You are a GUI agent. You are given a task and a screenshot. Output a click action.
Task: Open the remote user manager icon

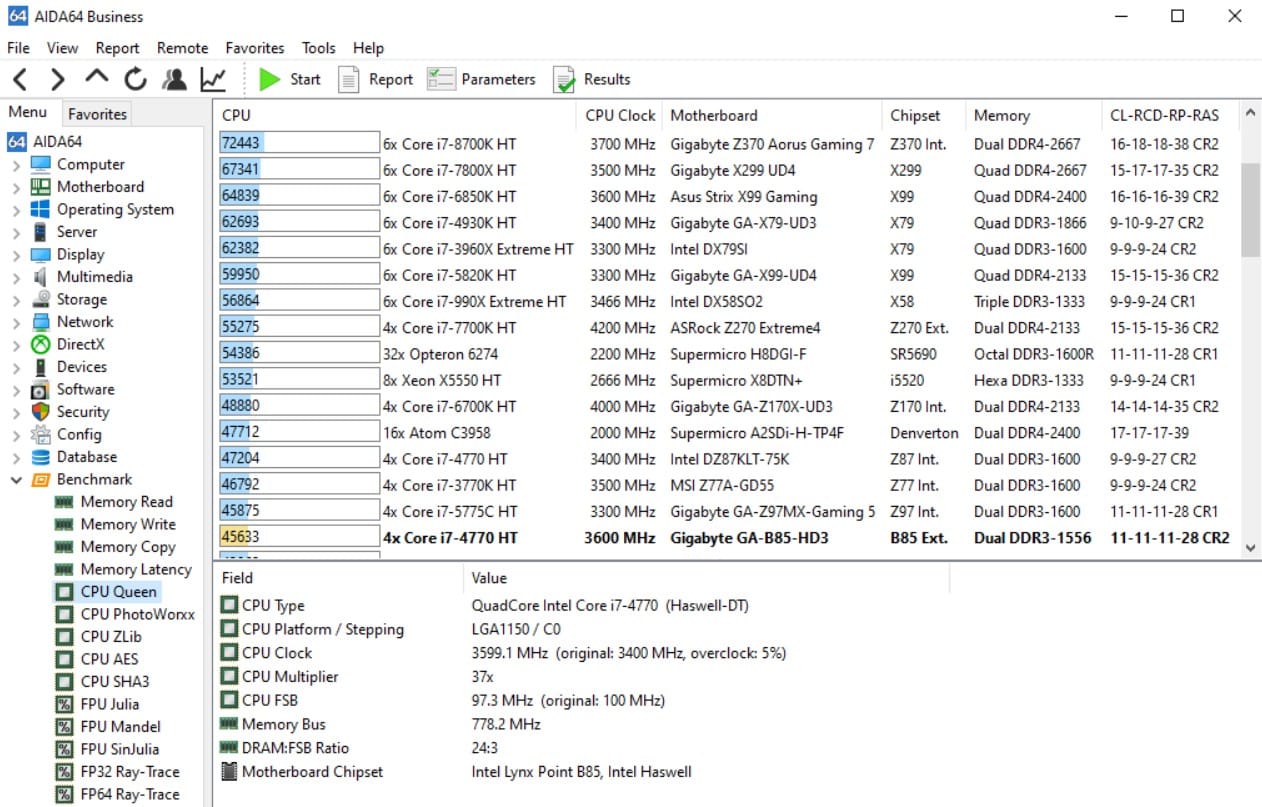[x=174, y=79]
